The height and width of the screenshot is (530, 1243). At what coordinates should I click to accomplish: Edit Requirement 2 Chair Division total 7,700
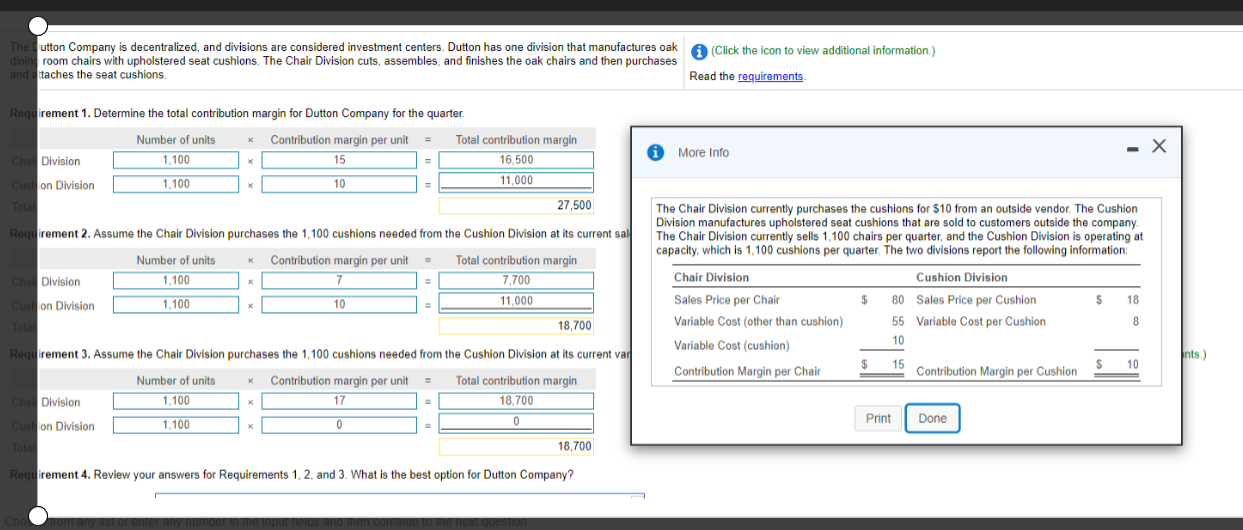coord(517,281)
